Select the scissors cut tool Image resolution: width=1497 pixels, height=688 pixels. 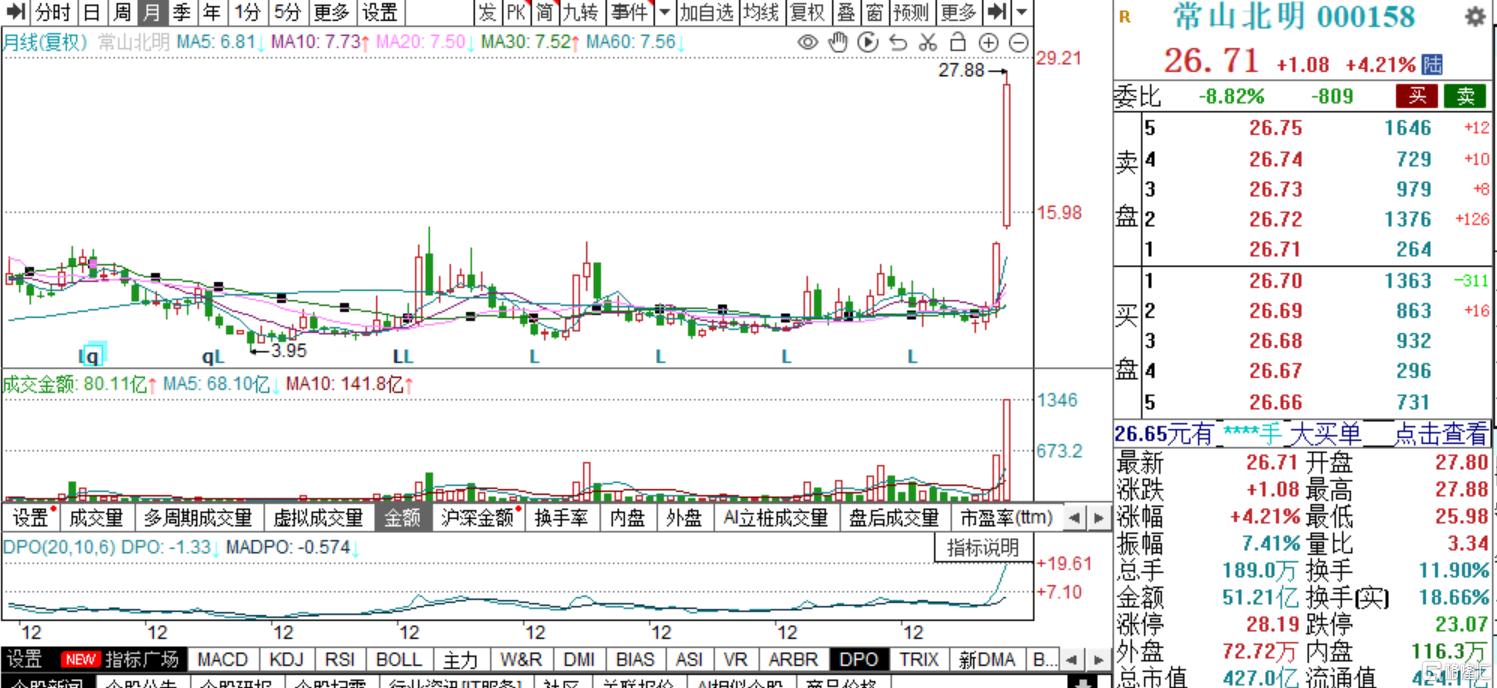(x=928, y=43)
